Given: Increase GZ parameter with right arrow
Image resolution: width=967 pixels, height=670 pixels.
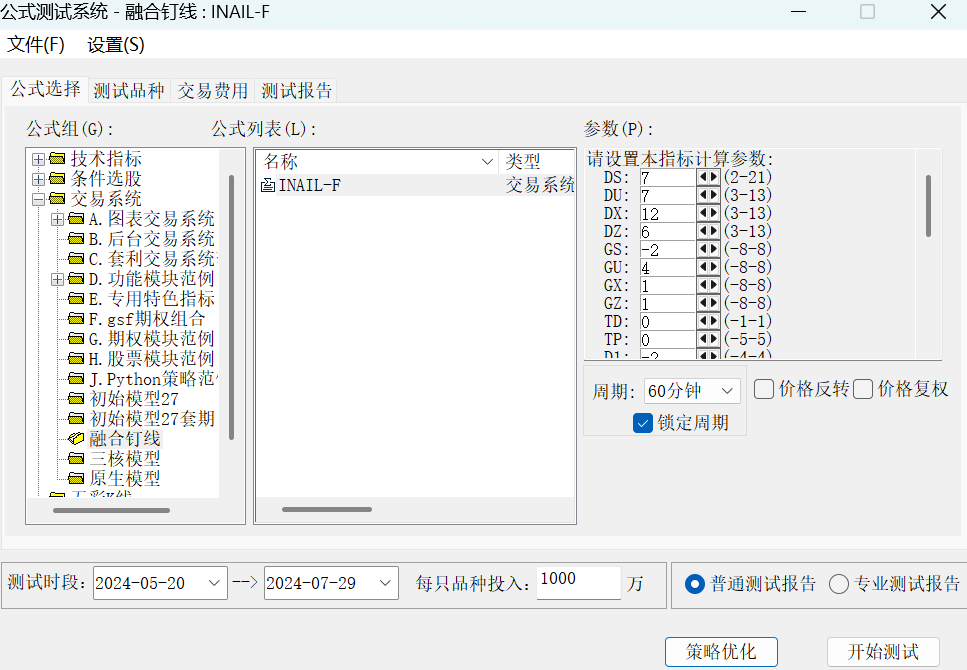Looking at the screenshot, I should pos(714,302).
